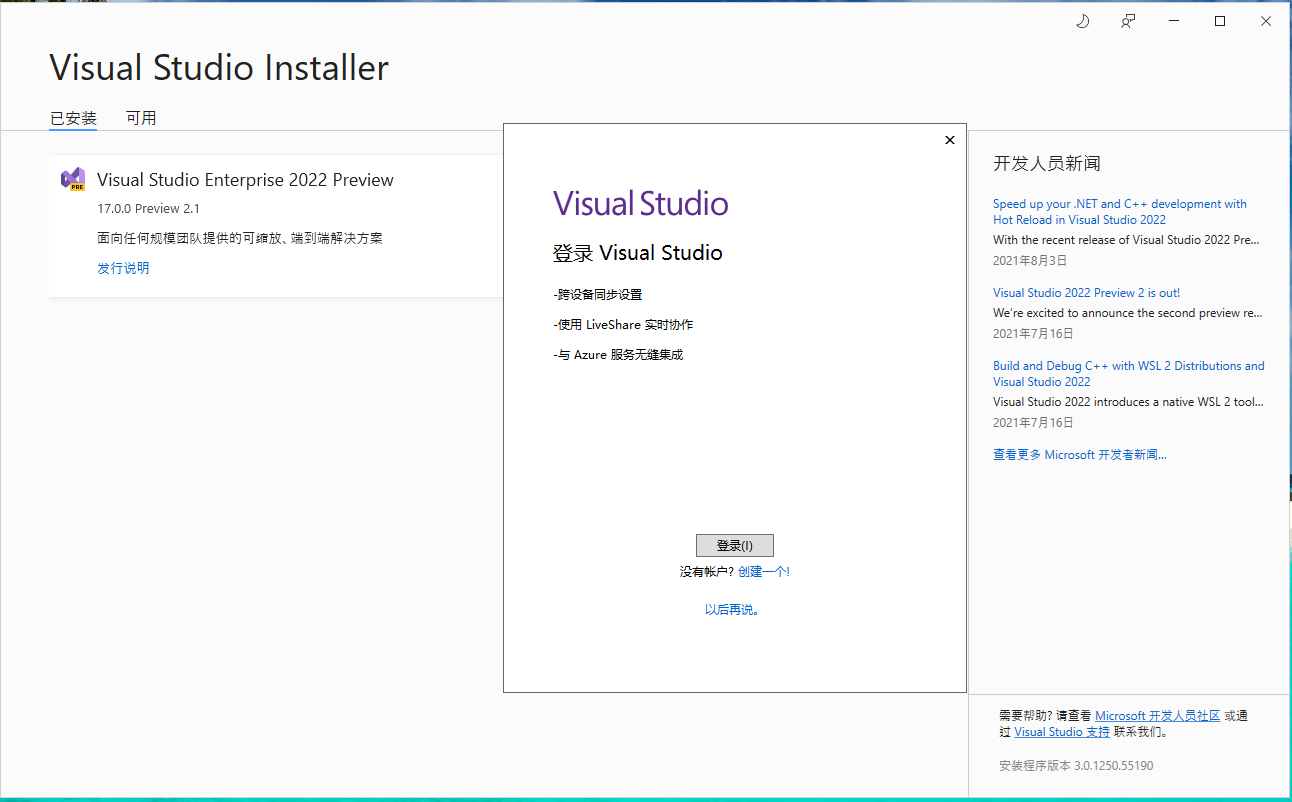1292x802 pixels.
Task: Toggle the dark theme moon icon
Action: pyautogui.click(x=1082, y=21)
